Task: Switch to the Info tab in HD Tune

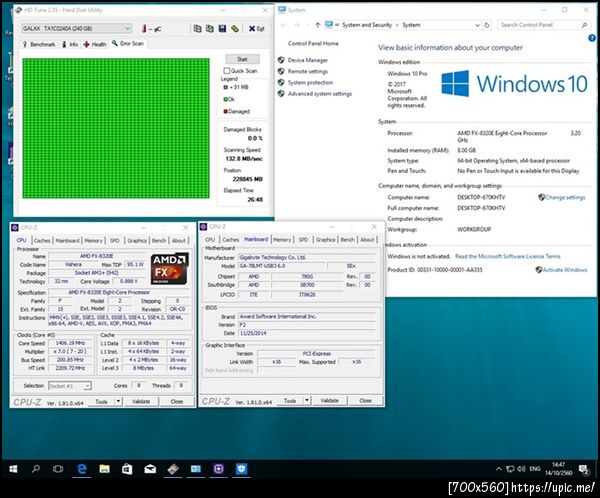Action: tap(70, 44)
